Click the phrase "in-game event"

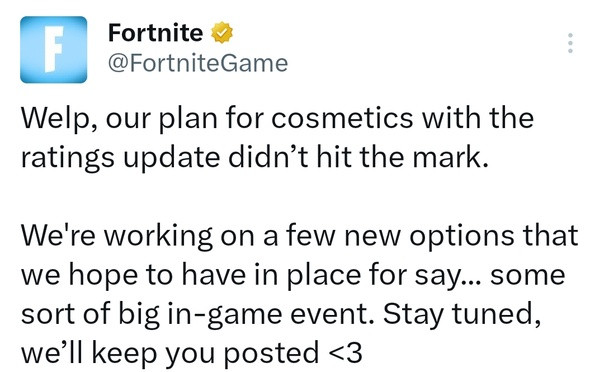[270, 314]
